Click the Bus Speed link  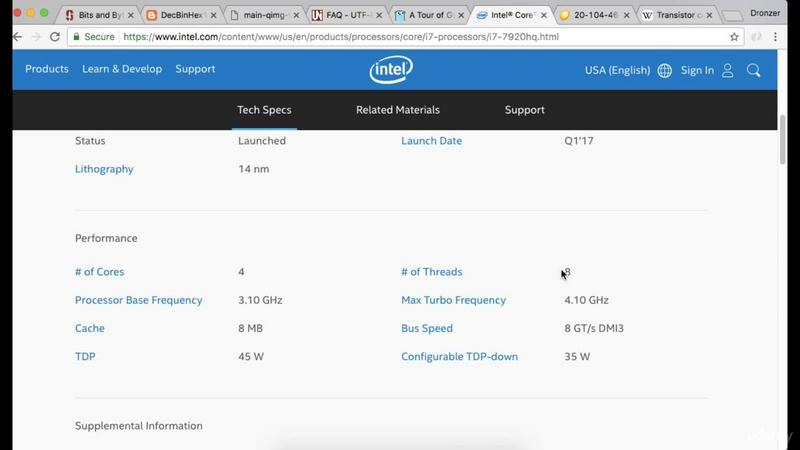click(x=427, y=328)
